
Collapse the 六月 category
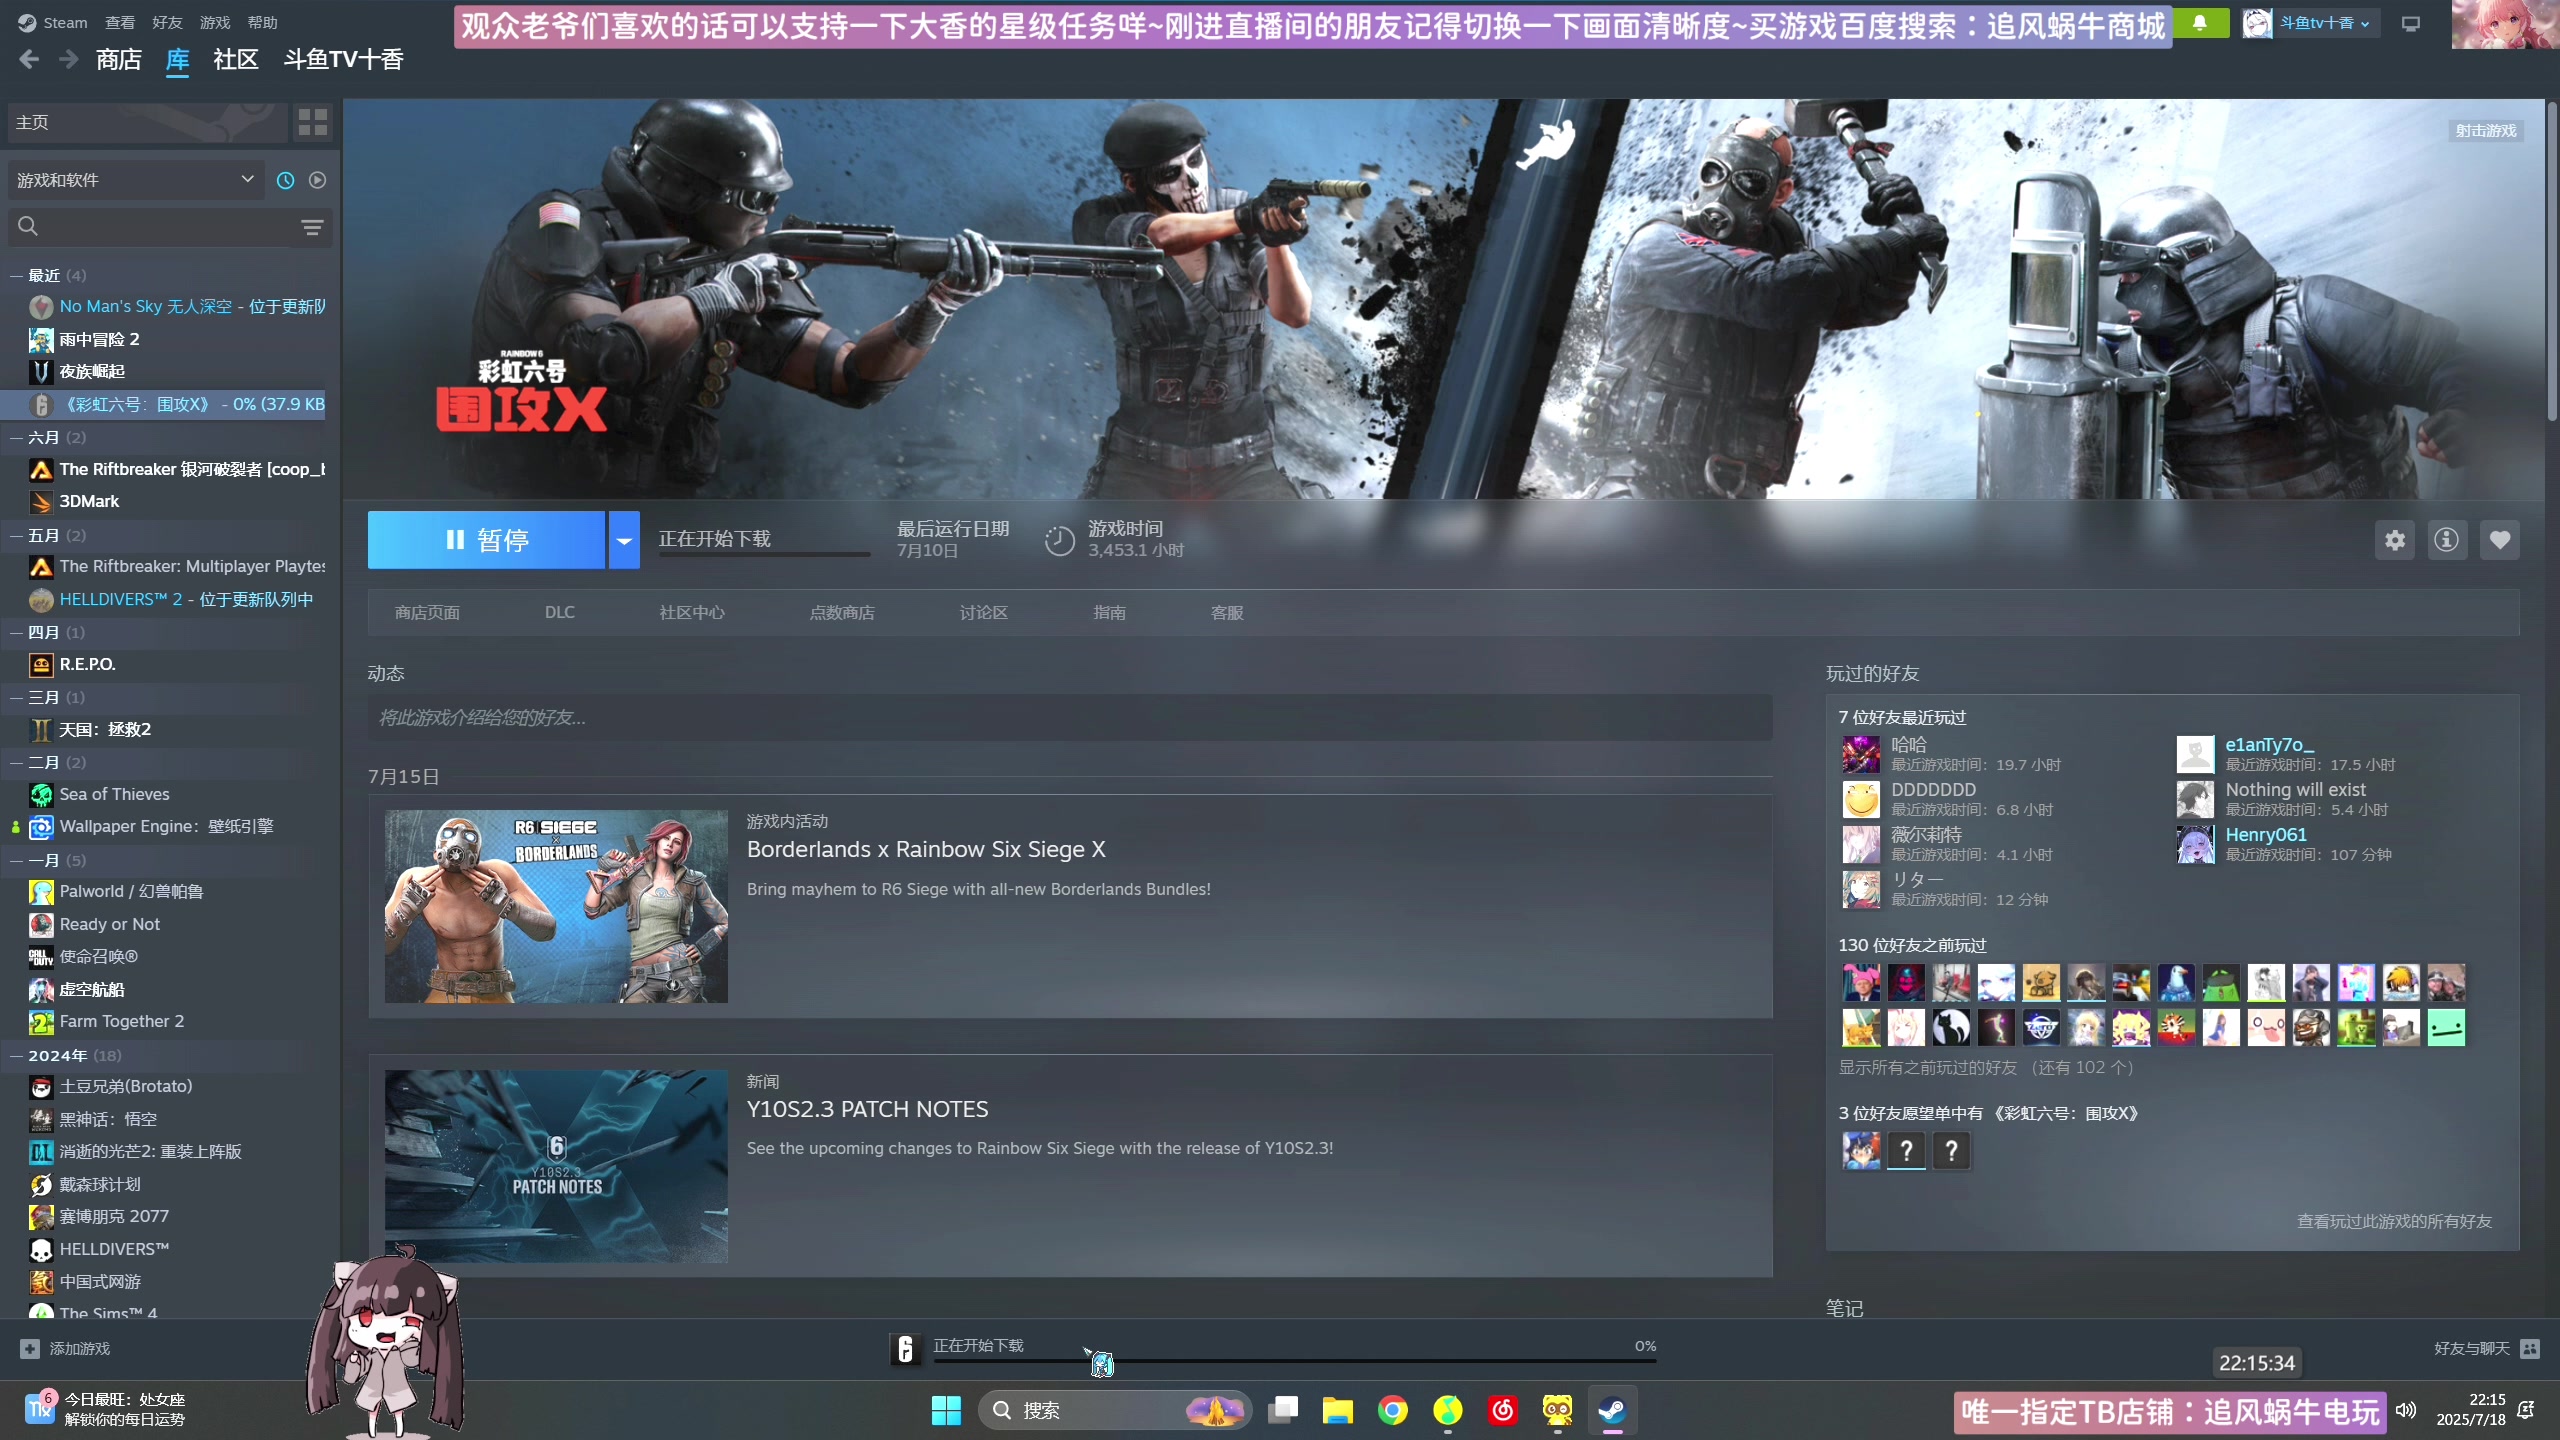(x=16, y=437)
